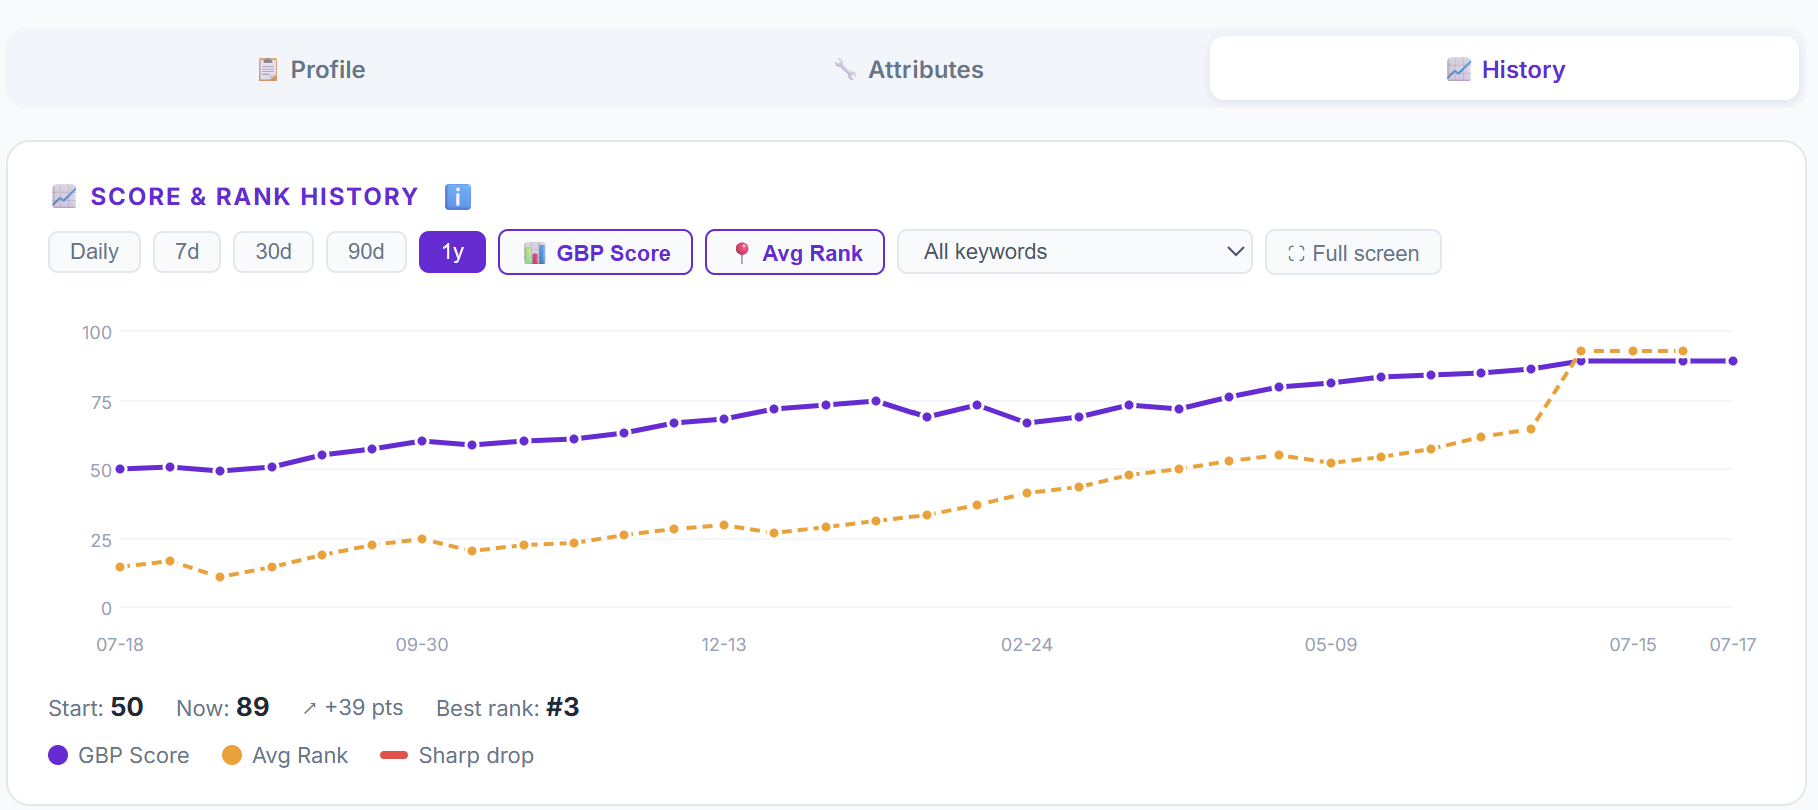1818x810 pixels.
Task: Choose the 90d time range
Action: [x=366, y=252]
